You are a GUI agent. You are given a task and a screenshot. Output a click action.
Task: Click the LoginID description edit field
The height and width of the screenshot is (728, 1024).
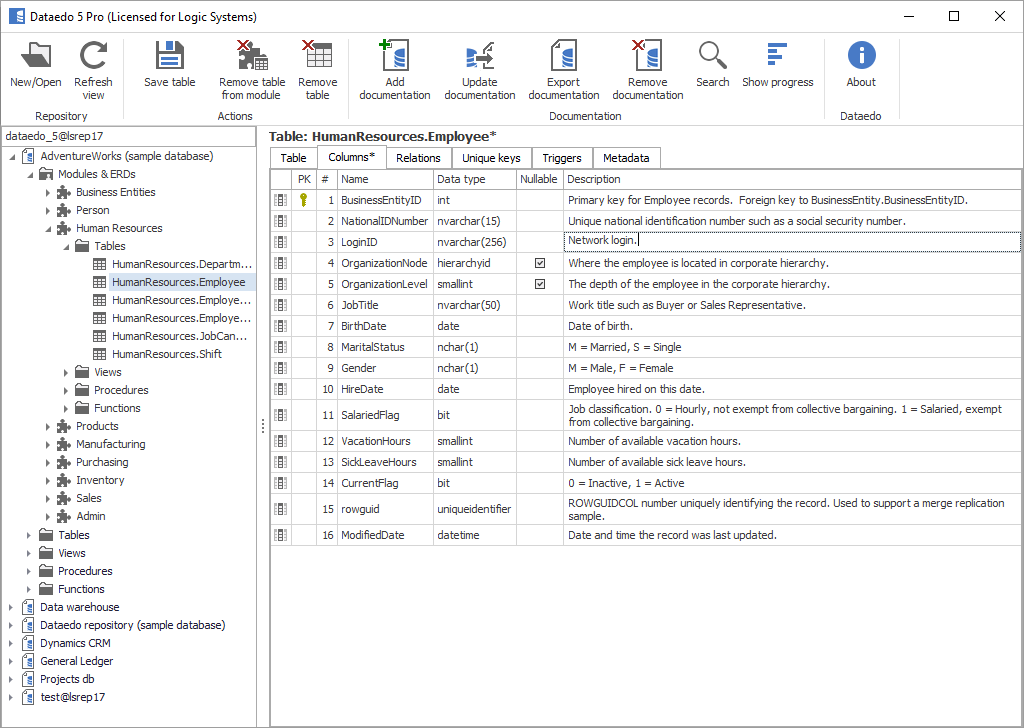(792, 242)
